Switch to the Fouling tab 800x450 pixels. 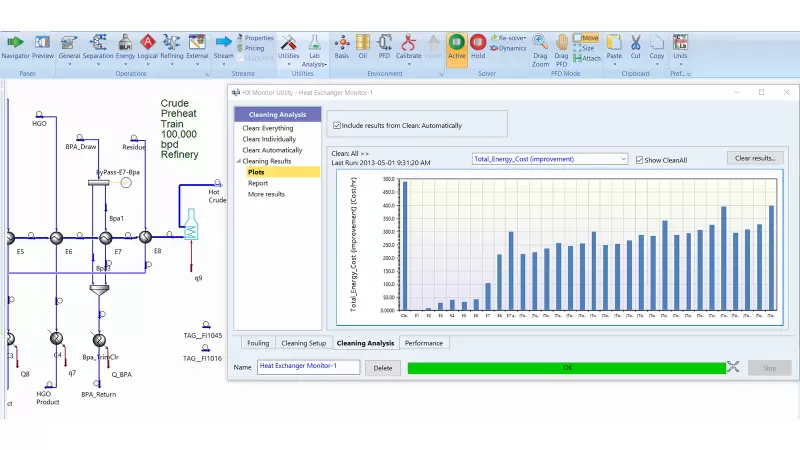pyautogui.click(x=257, y=343)
